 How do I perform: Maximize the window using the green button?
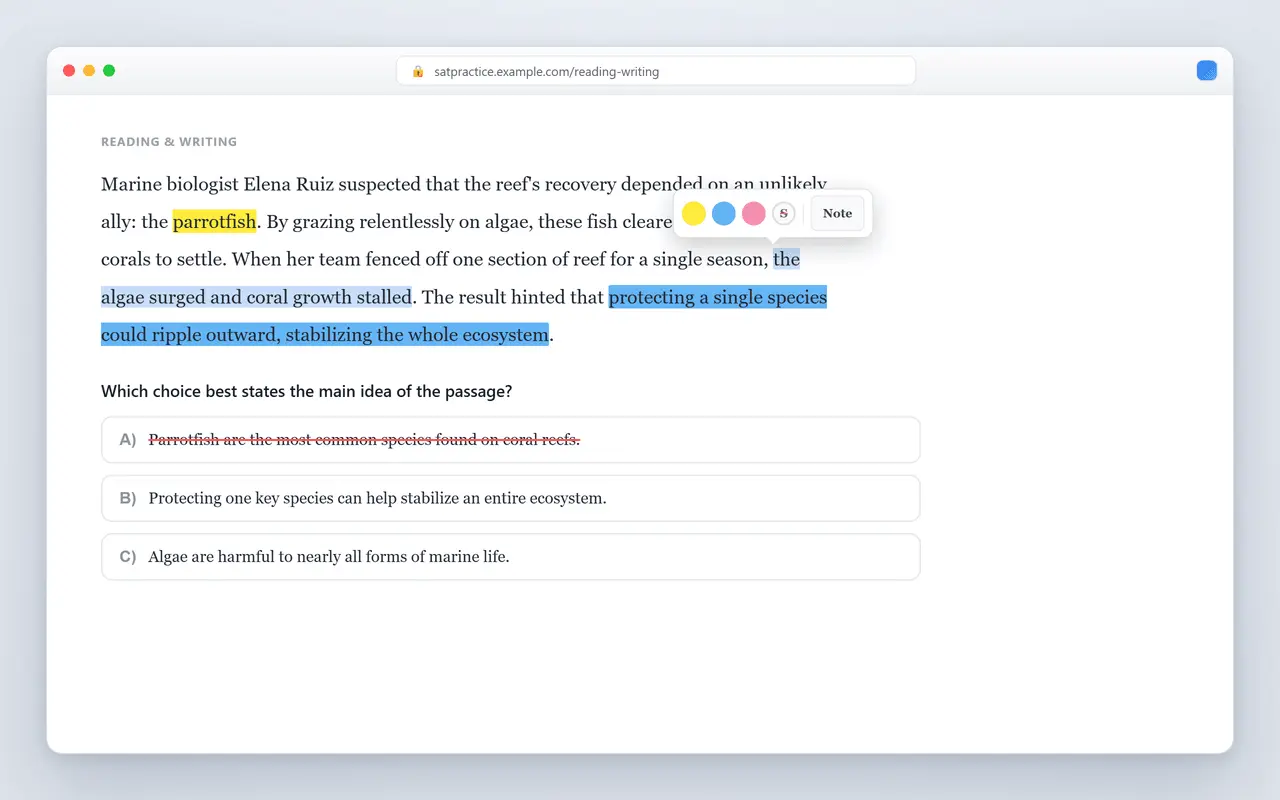pyautogui.click(x=109, y=71)
